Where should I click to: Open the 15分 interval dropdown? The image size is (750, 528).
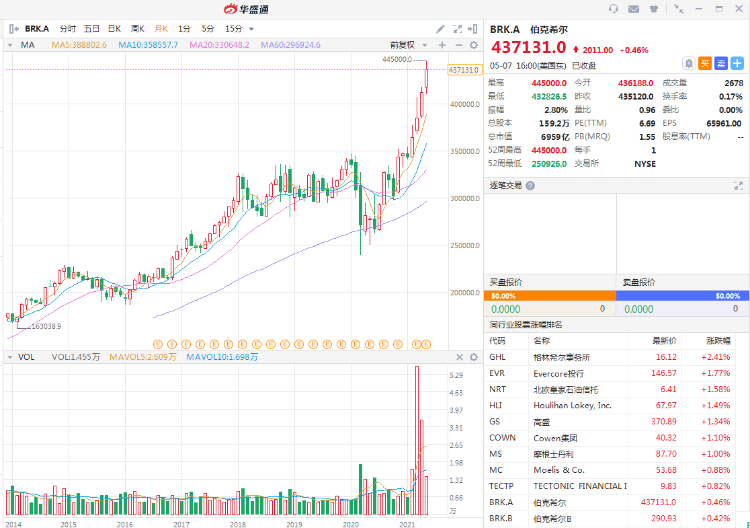(x=237, y=29)
